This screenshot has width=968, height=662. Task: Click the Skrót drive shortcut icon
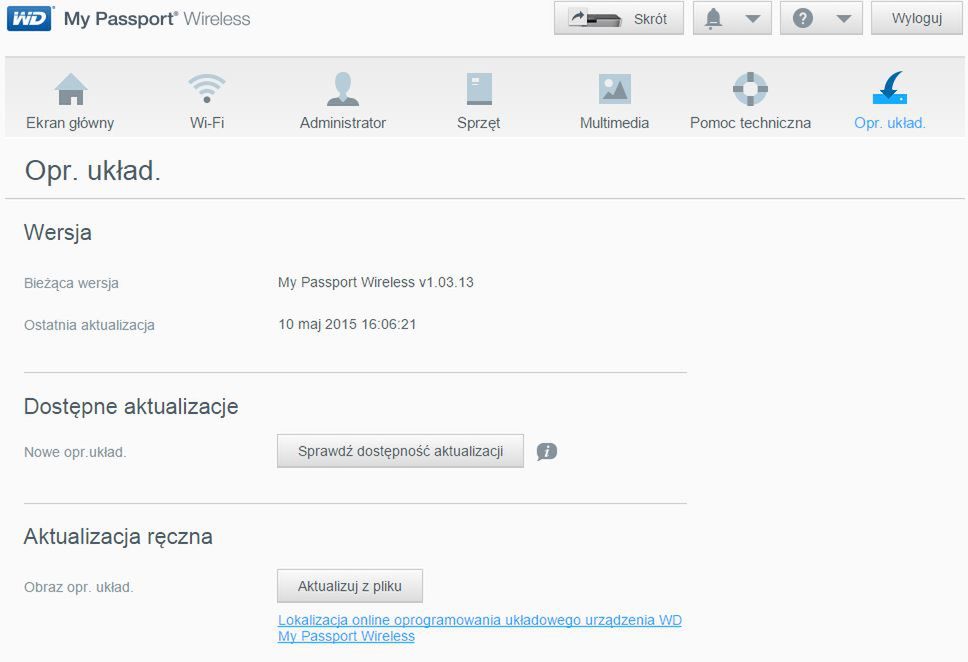(595, 19)
